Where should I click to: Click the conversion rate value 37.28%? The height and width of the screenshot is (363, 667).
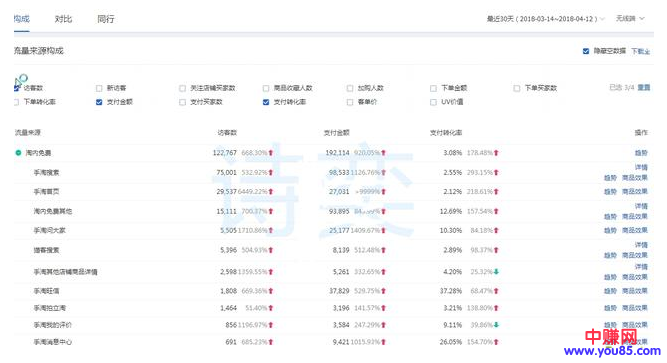(x=450, y=291)
